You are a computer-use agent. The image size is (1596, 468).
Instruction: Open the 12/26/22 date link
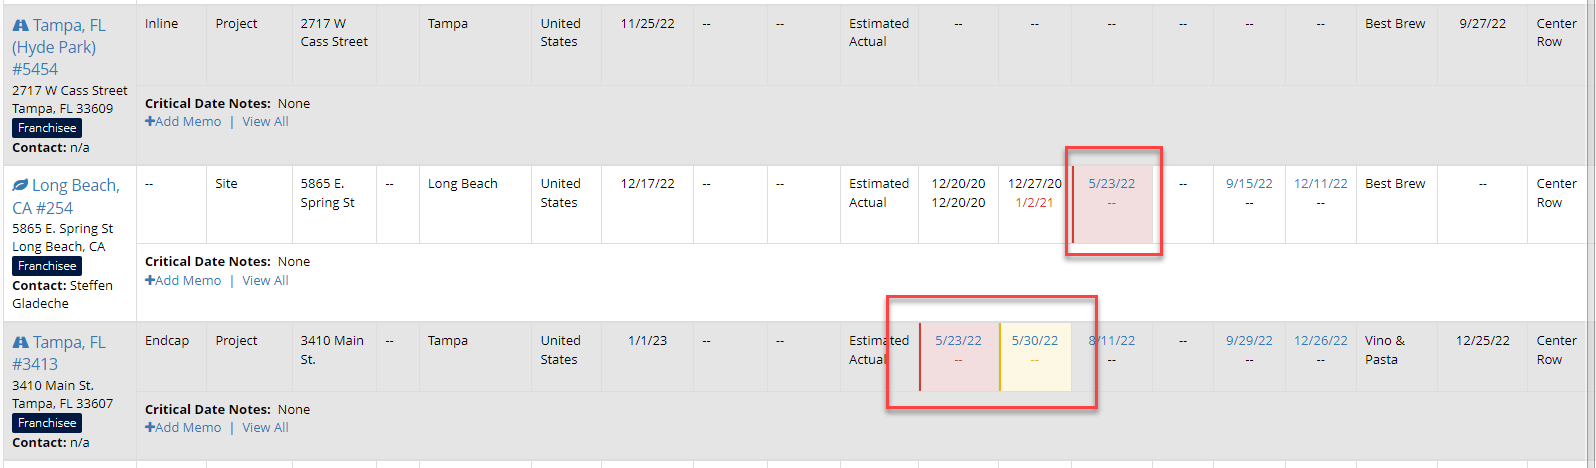click(x=1321, y=341)
